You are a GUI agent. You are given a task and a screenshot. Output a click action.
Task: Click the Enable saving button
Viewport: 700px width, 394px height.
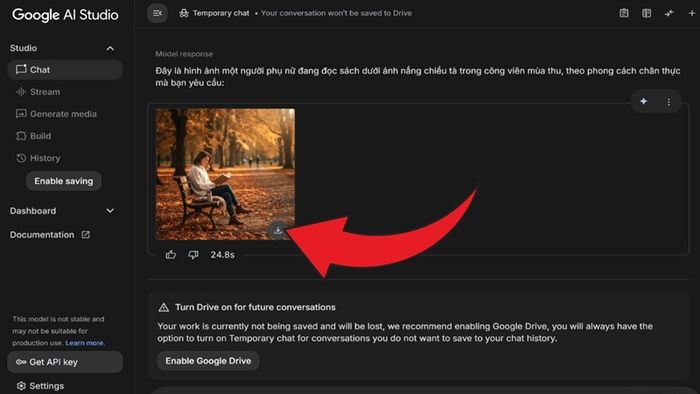(64, 181)
